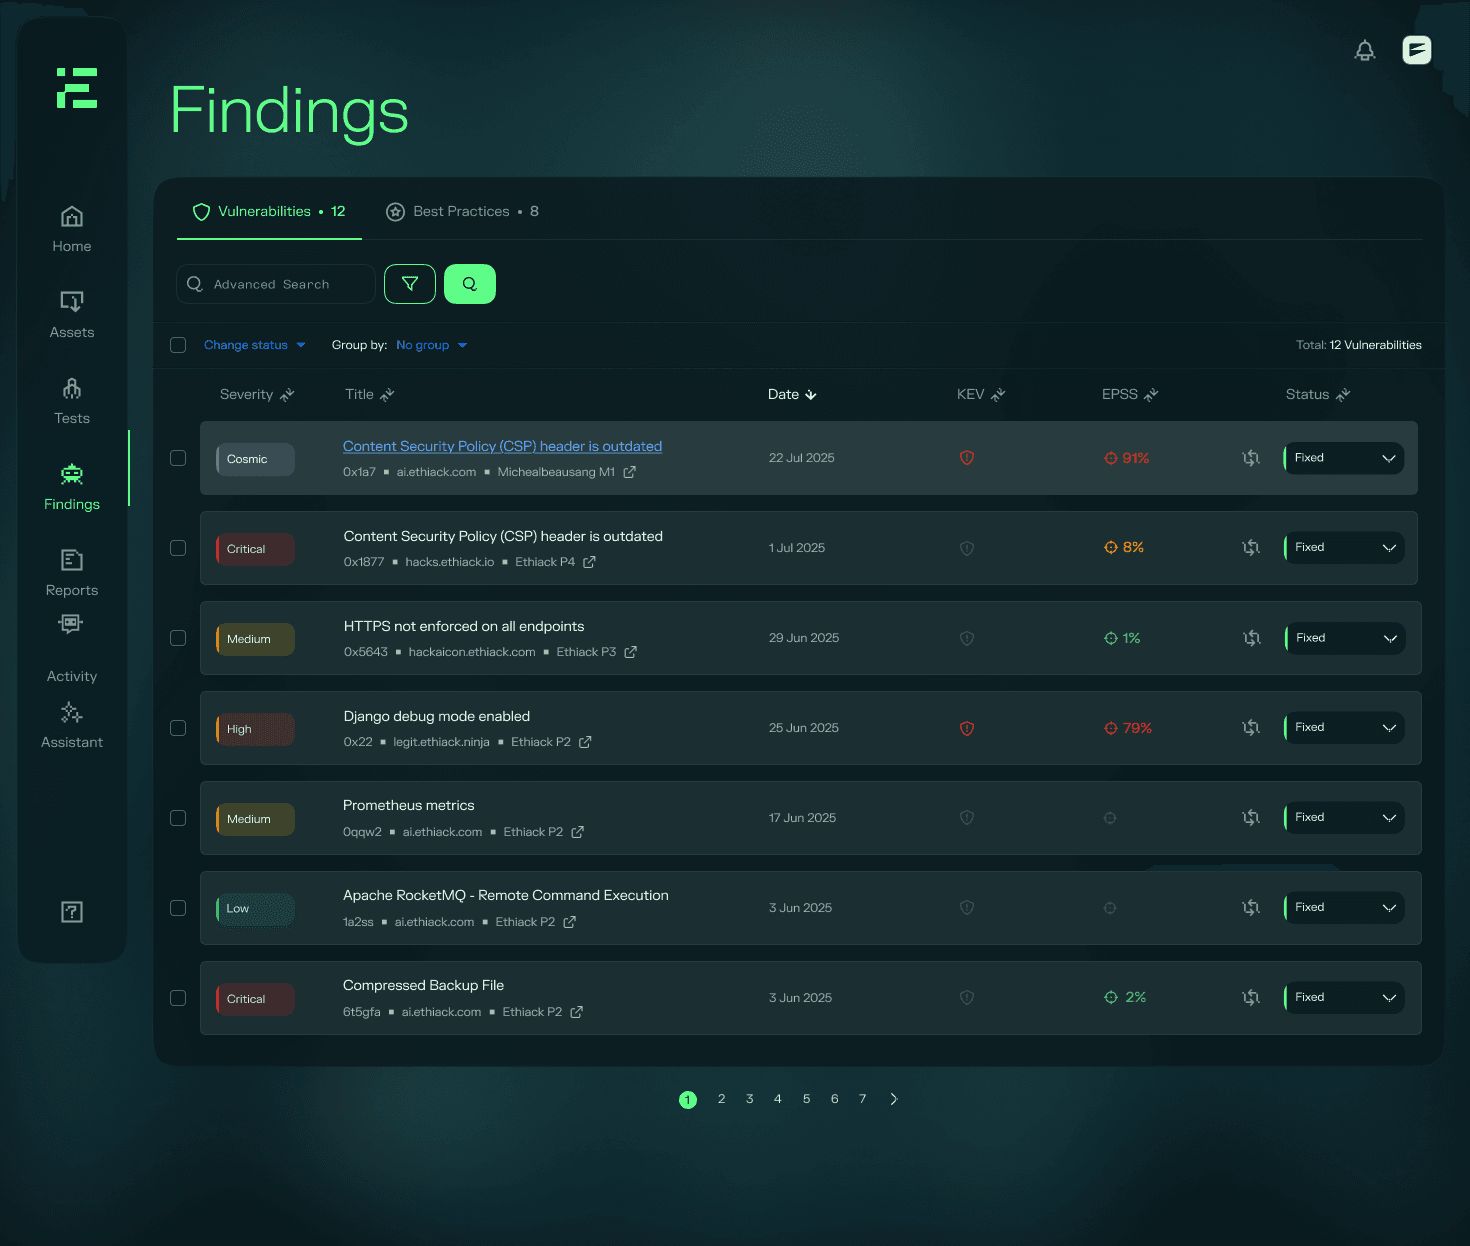1470x1246 pixels.
Task: Open status dropdown for 22 Jul 2025 finding
Action: point(1344,458)
